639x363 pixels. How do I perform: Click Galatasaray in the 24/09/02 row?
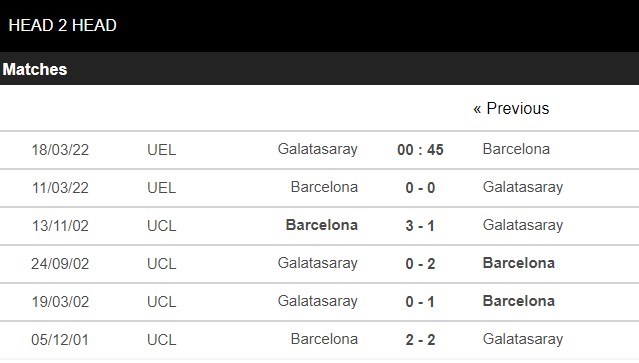(x=317, y=263)
